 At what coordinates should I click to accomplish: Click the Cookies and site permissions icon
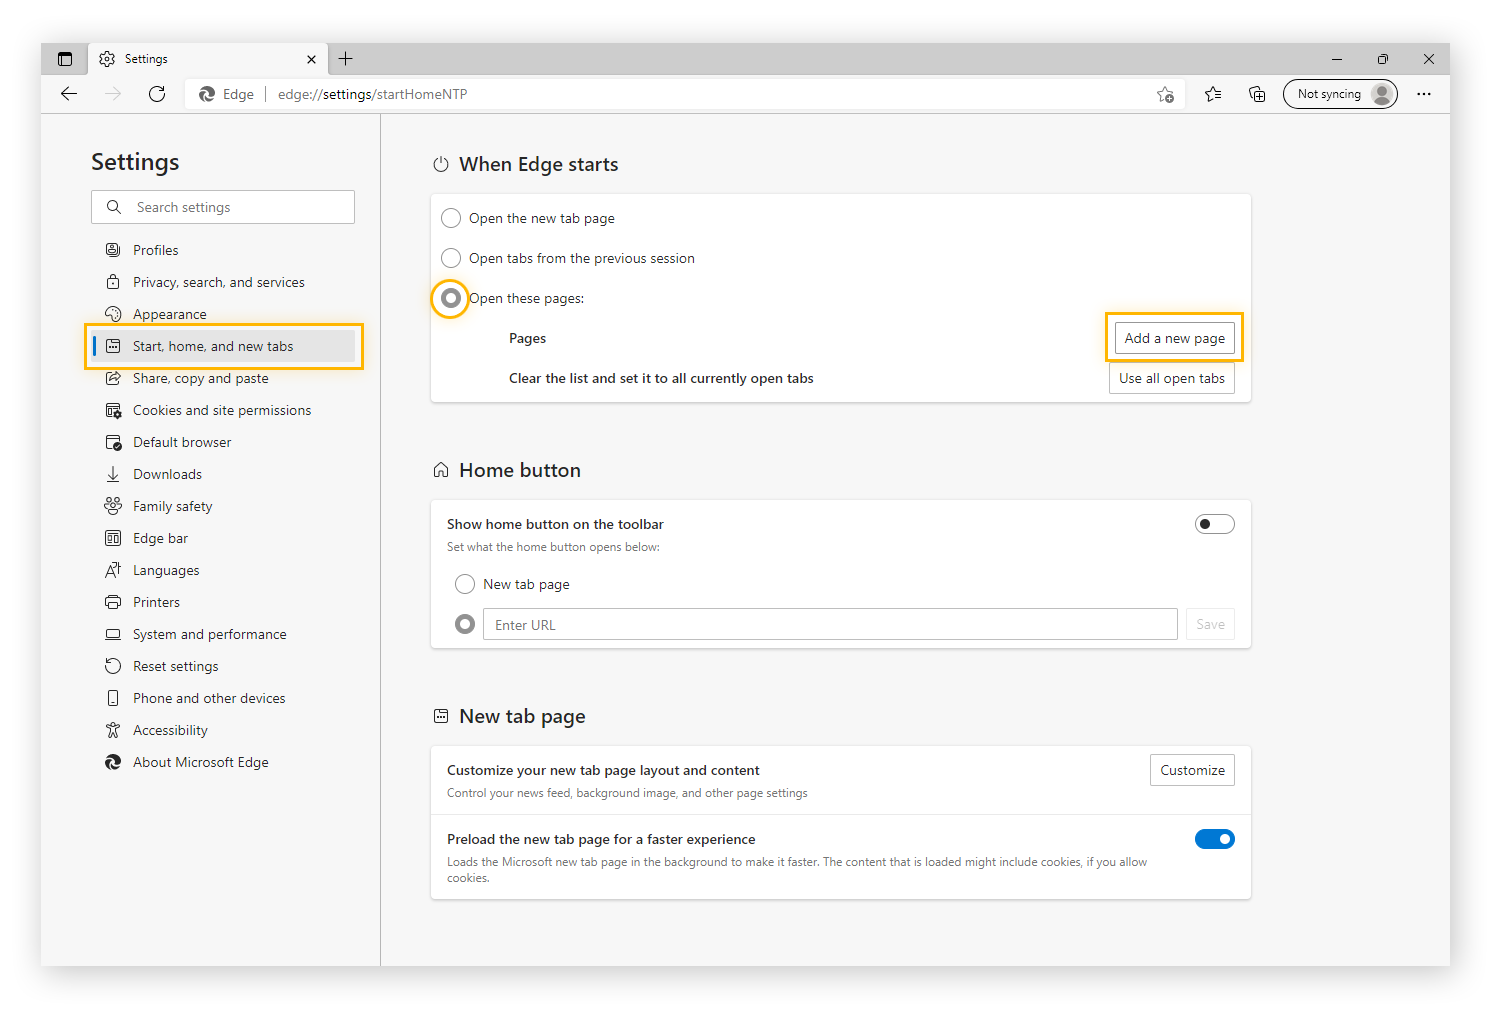[x=113, y=410]
